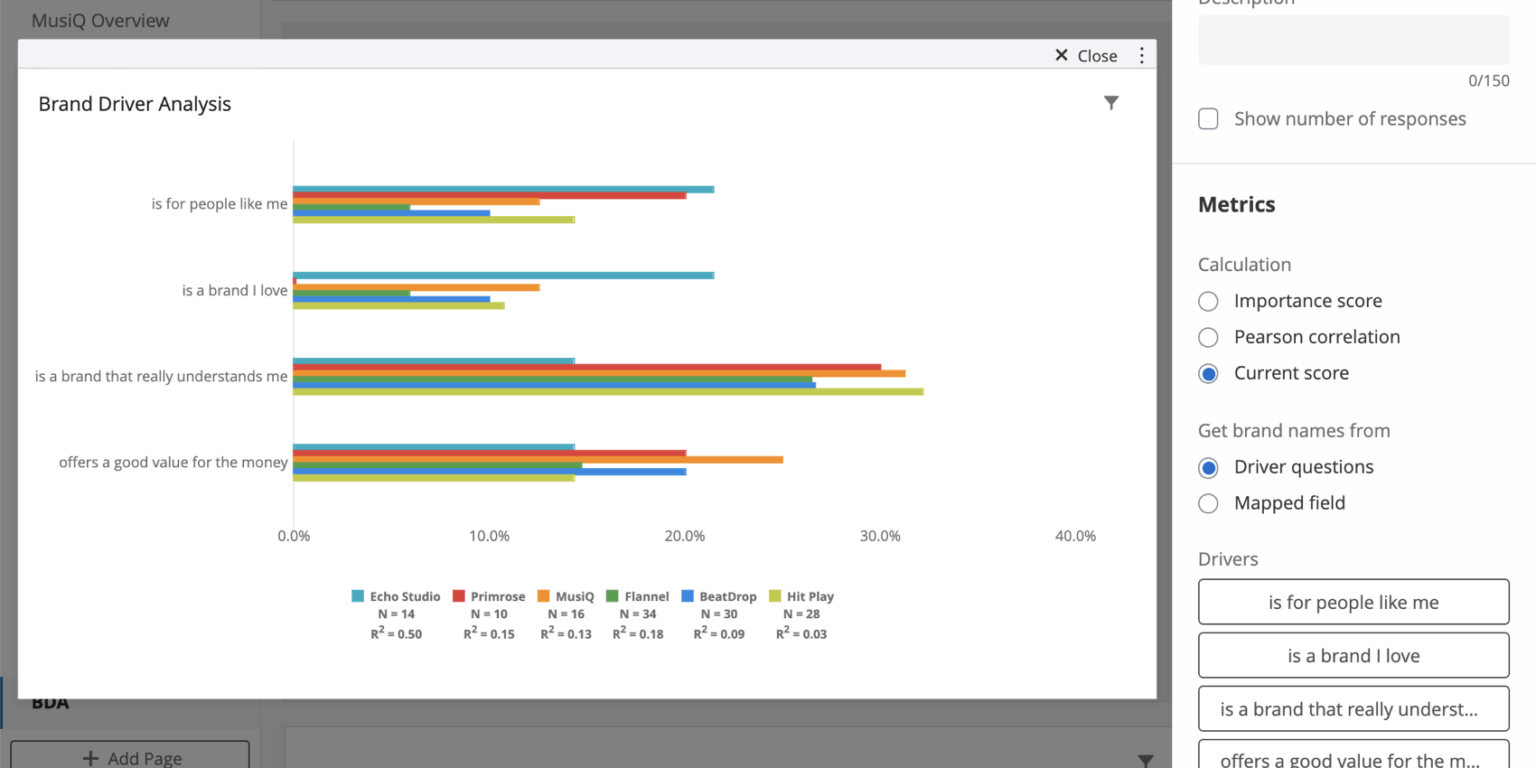1536x768 pixels.
Task: Toggle Hit Play legend swatch
Action: point(774,596)
